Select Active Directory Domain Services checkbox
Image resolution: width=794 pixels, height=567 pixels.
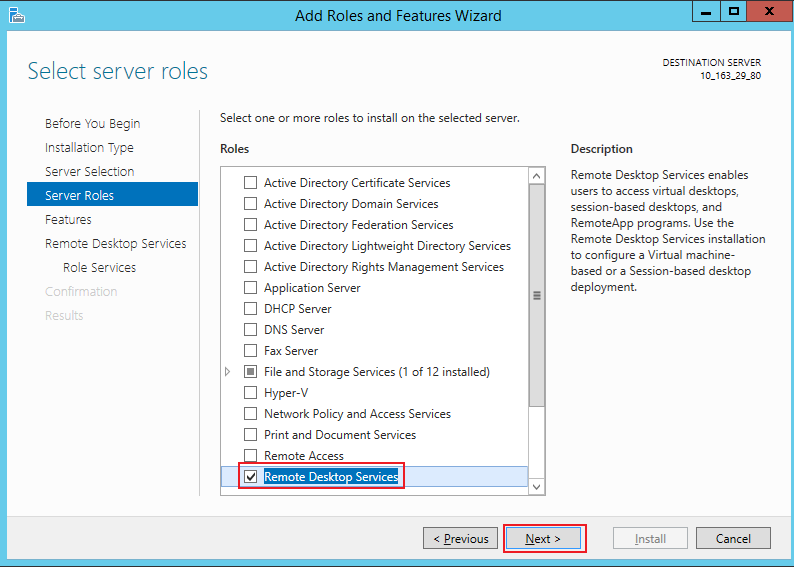point(251,204)
